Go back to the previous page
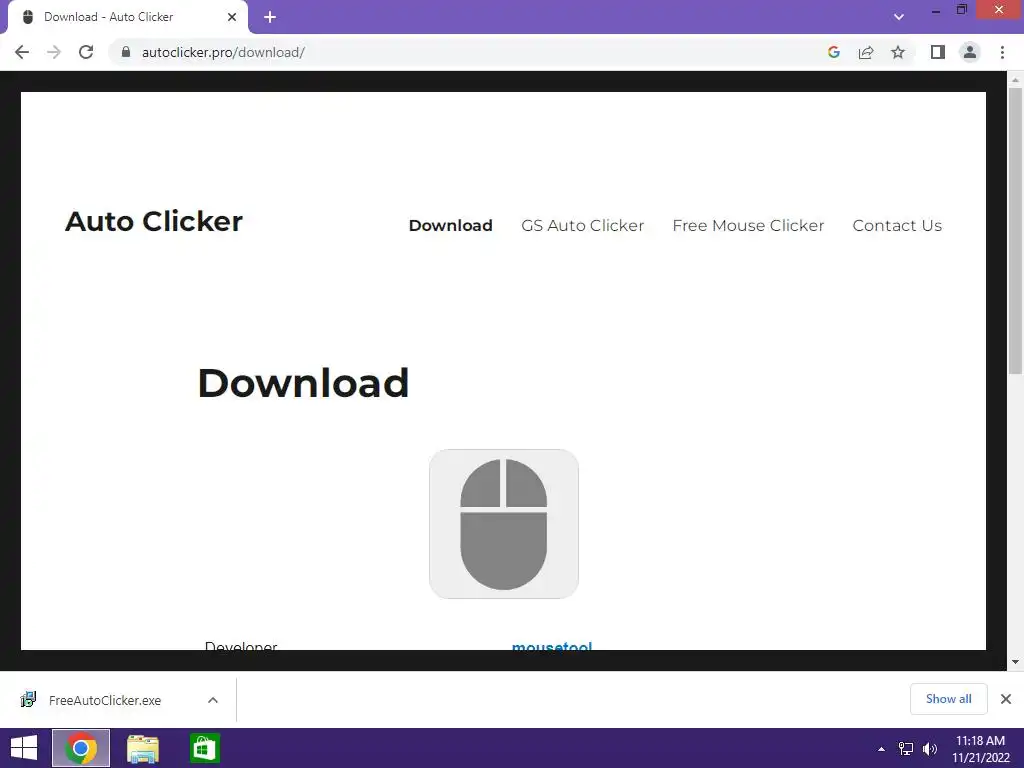This screenshot has width=1024, height=768. pos(22,52)
